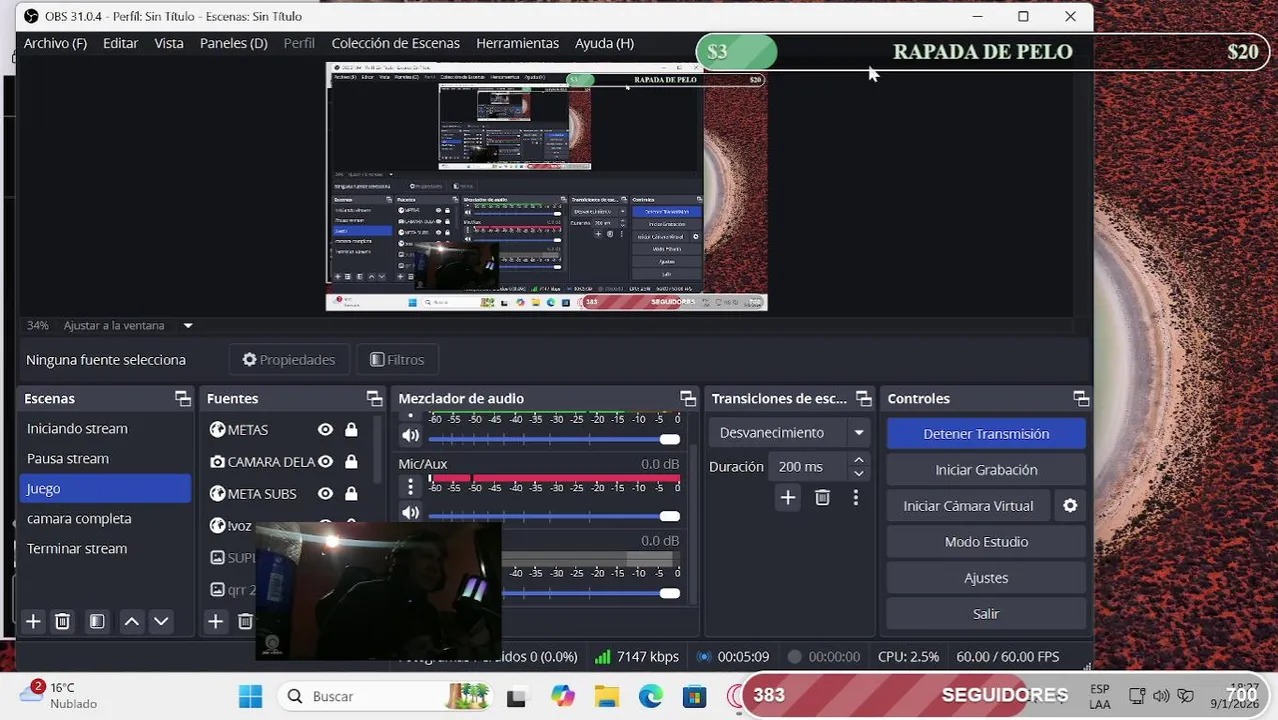Screen dimensions: 1278x720
Task: Remove transition using its trash icon
Action: [x=822, y=497]
